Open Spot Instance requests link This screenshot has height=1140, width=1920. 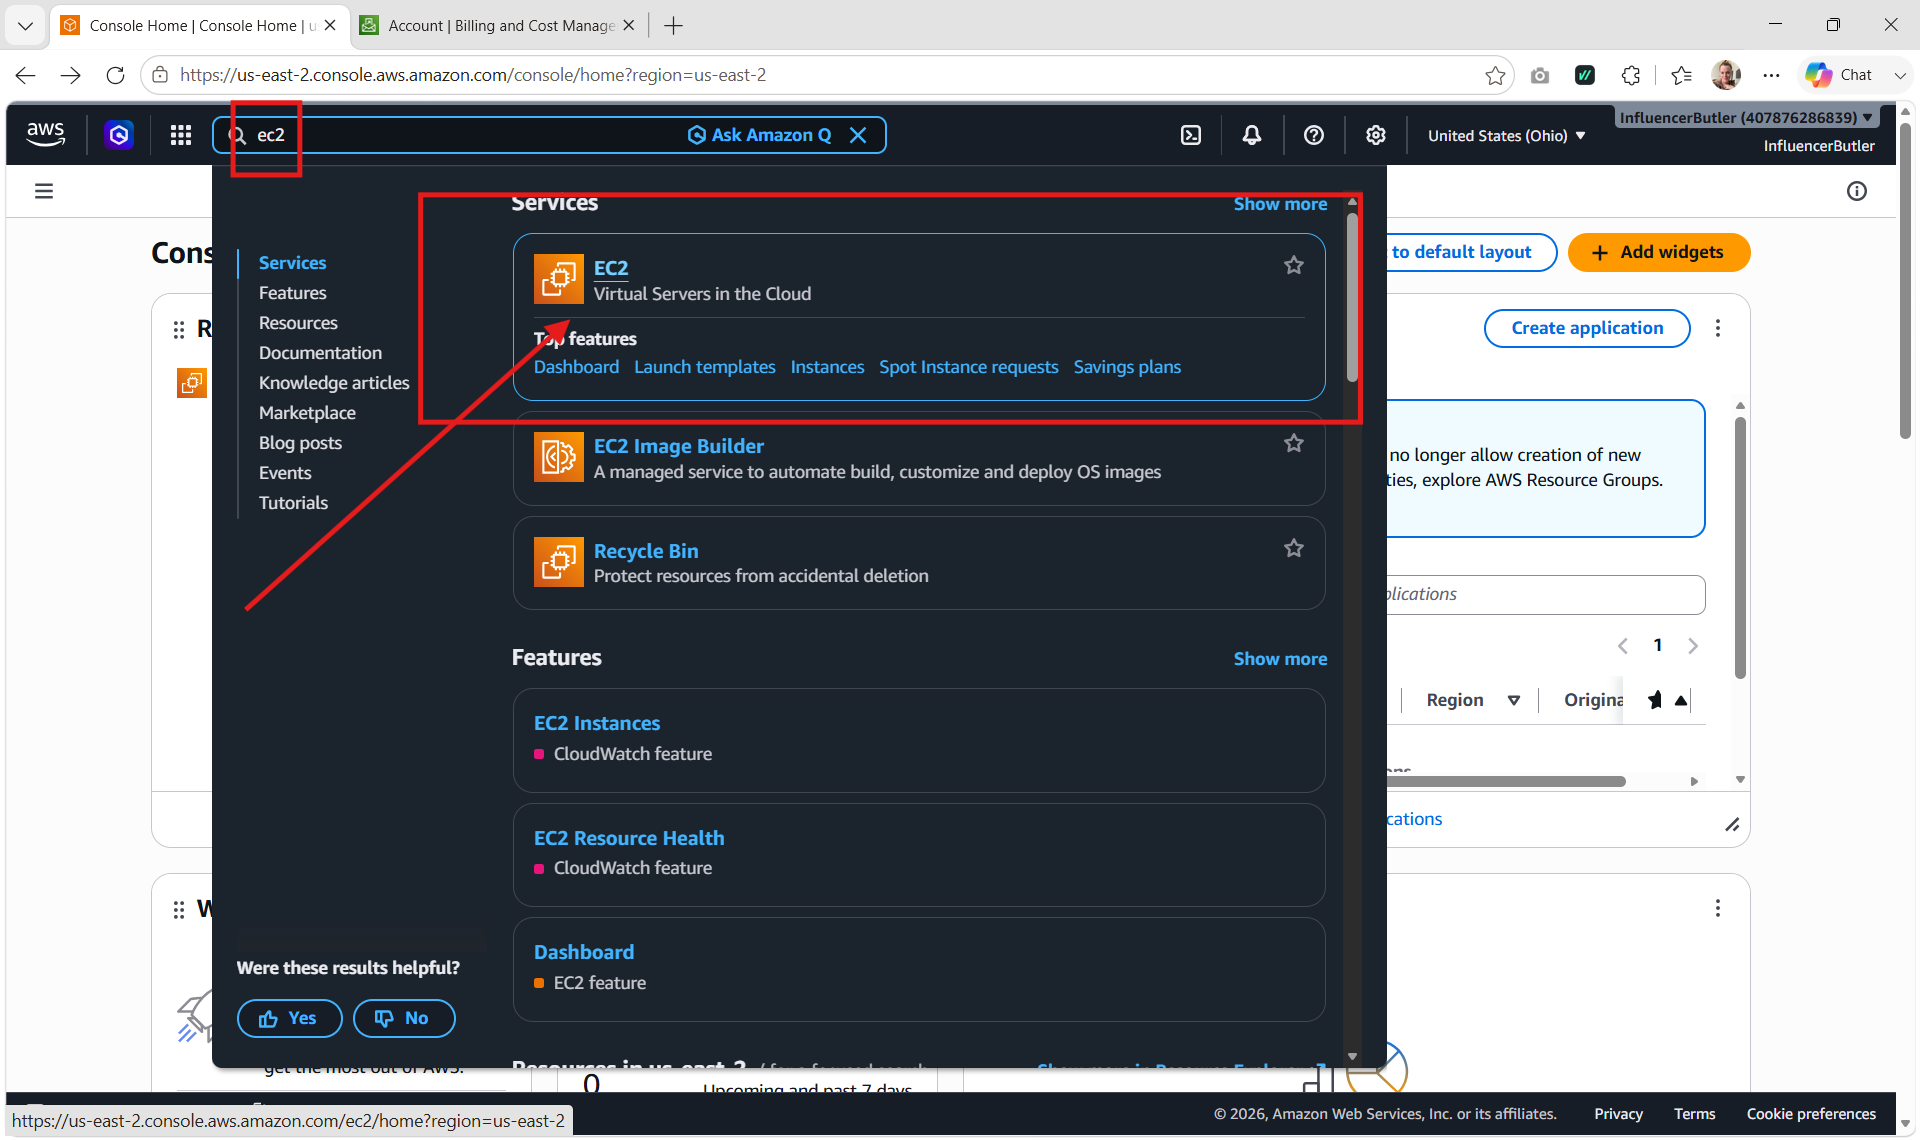click(x=968, y=367)
